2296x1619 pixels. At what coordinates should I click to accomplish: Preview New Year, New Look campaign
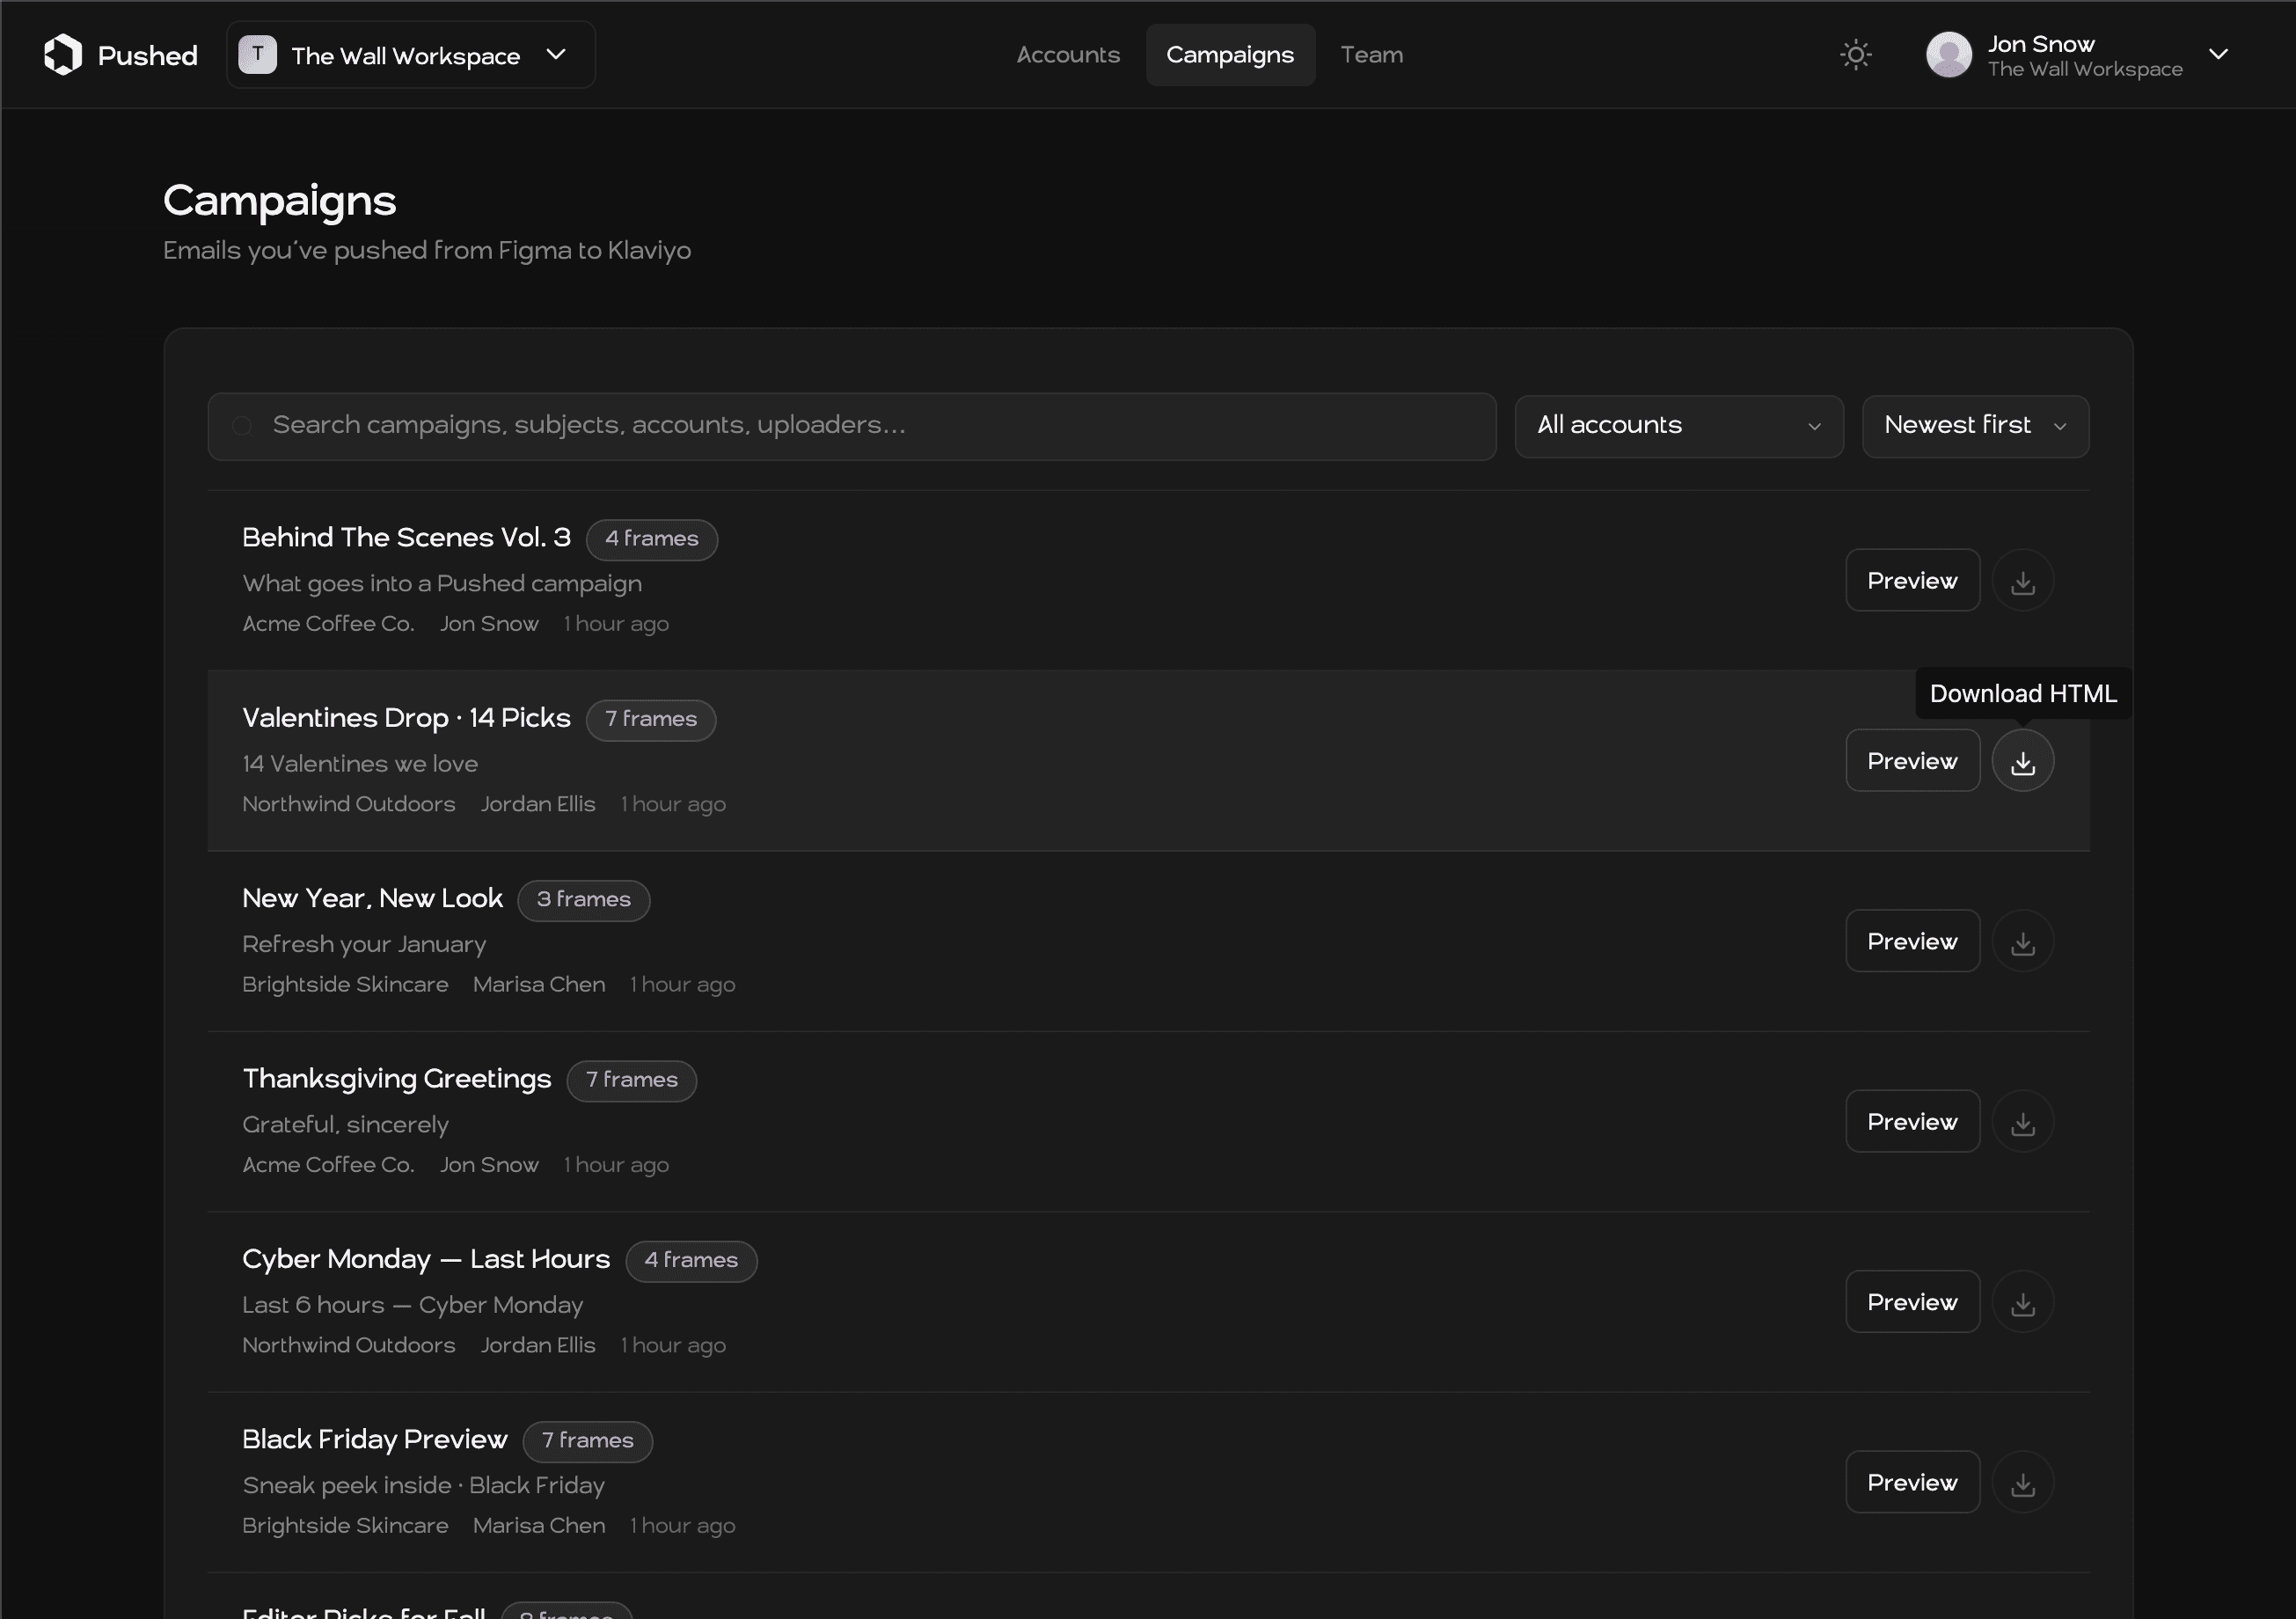tap(1912, 941)
